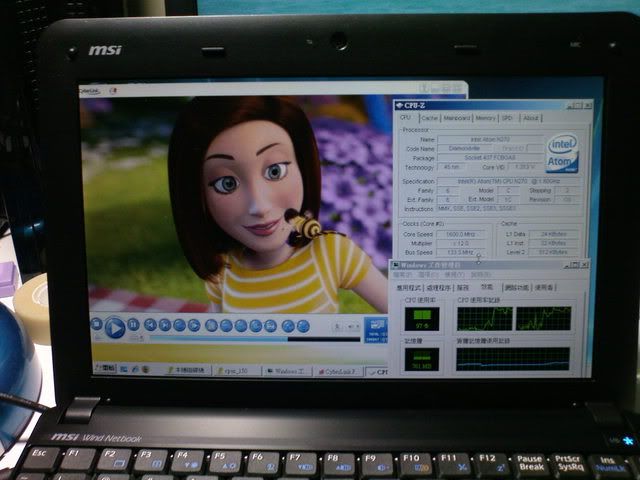This screenshot has width=640, height=480.
Task: Click the CyberLink logo in player title bar
Action: click(x=89, y=91)
